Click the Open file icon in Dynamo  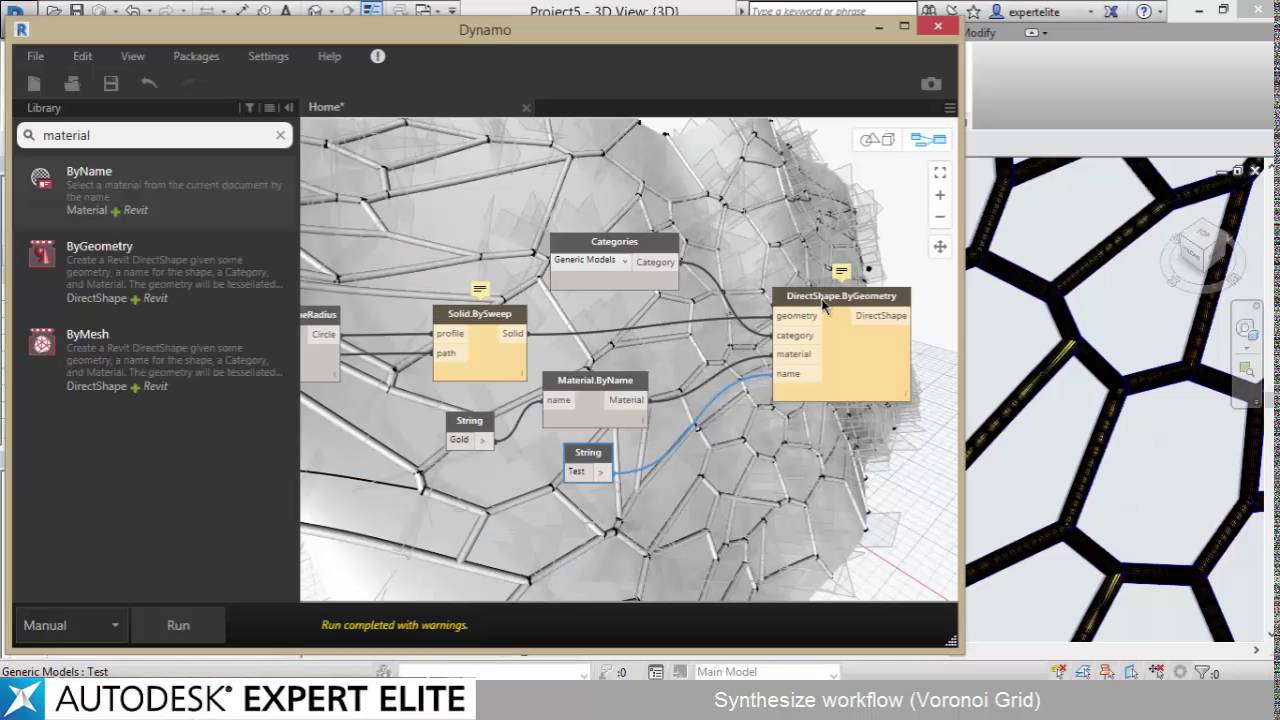point(72,84)
